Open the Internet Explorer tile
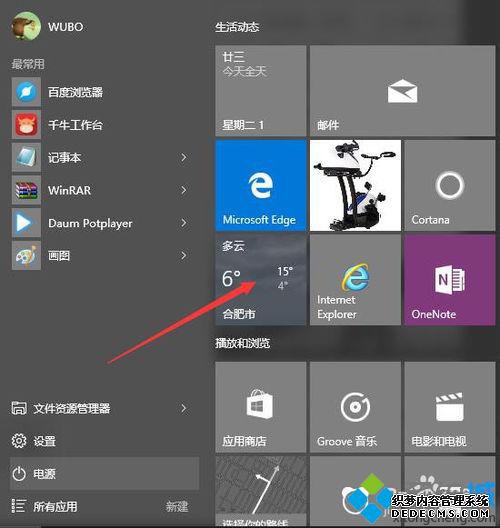The width and height of the screenshot is (500, 528). click(x=355, y=280)
